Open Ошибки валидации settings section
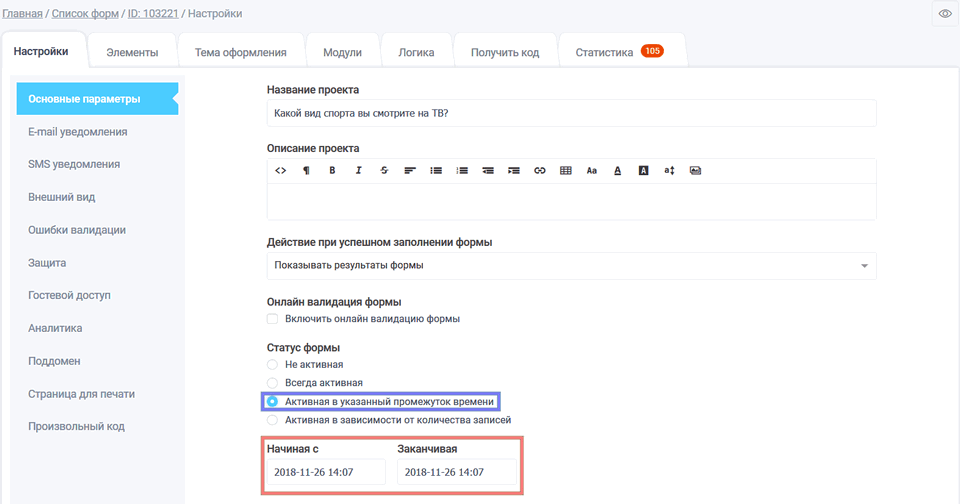Screen dimensions: 960x504 (x=77, y=230)
